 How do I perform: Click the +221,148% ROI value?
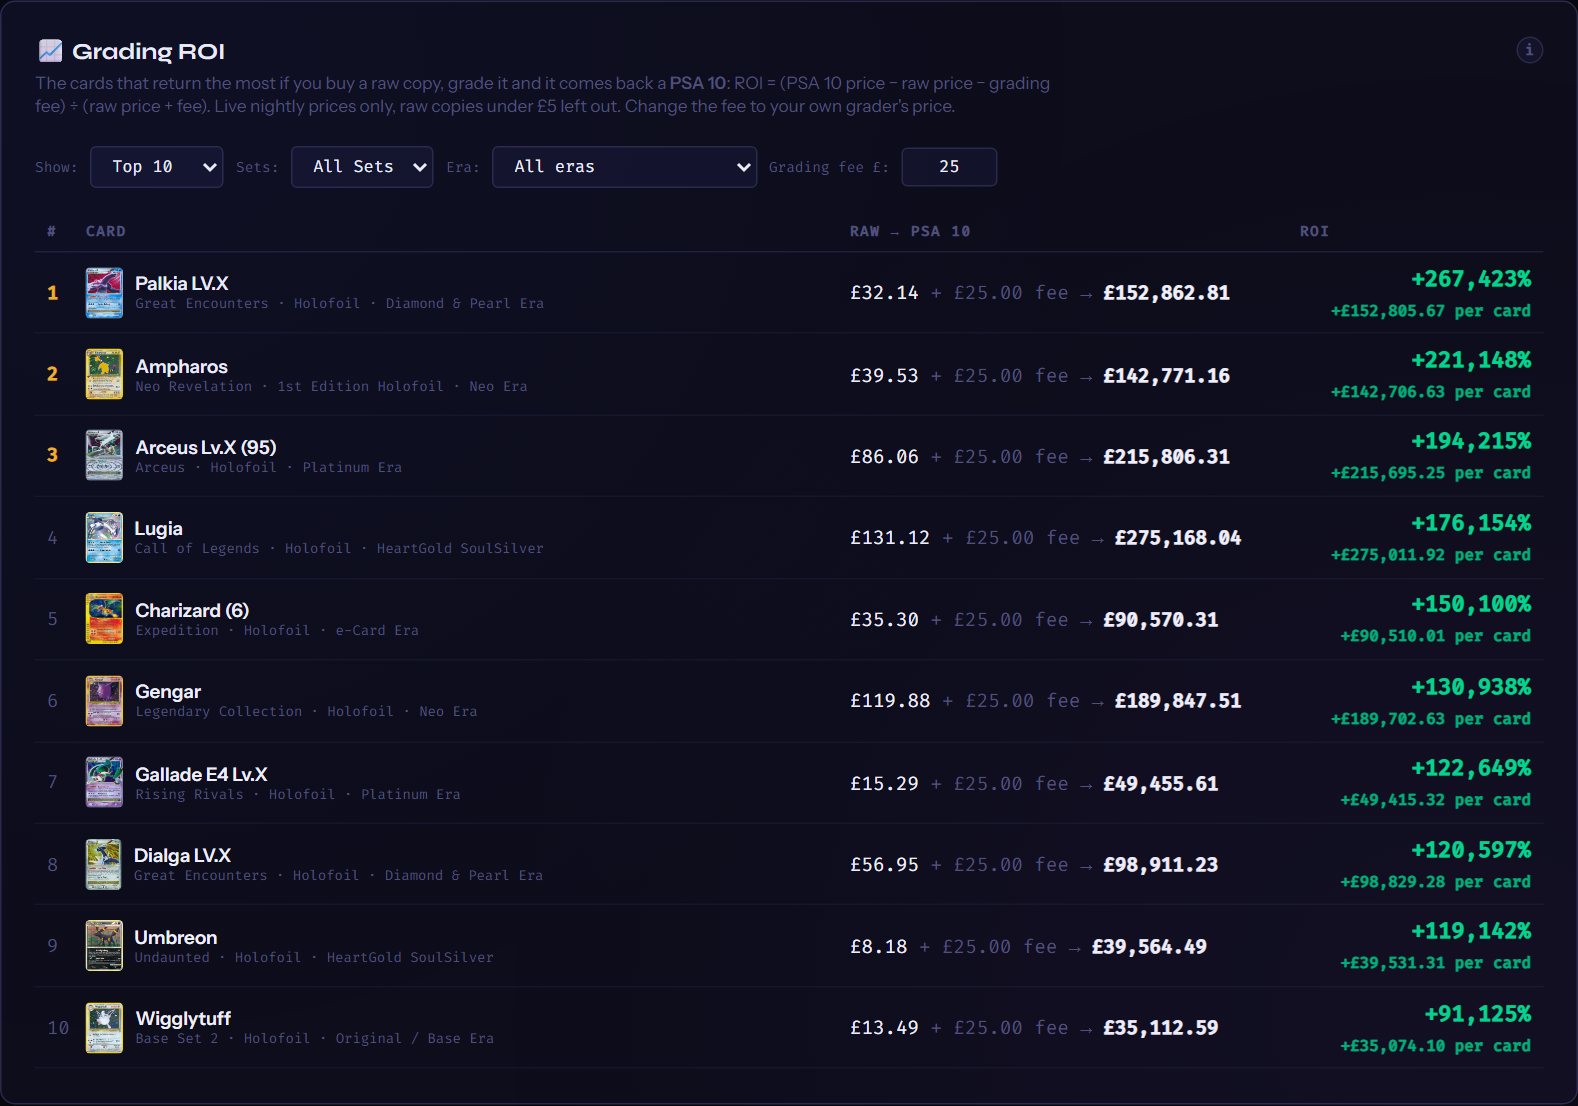[x=1471, y=360]
